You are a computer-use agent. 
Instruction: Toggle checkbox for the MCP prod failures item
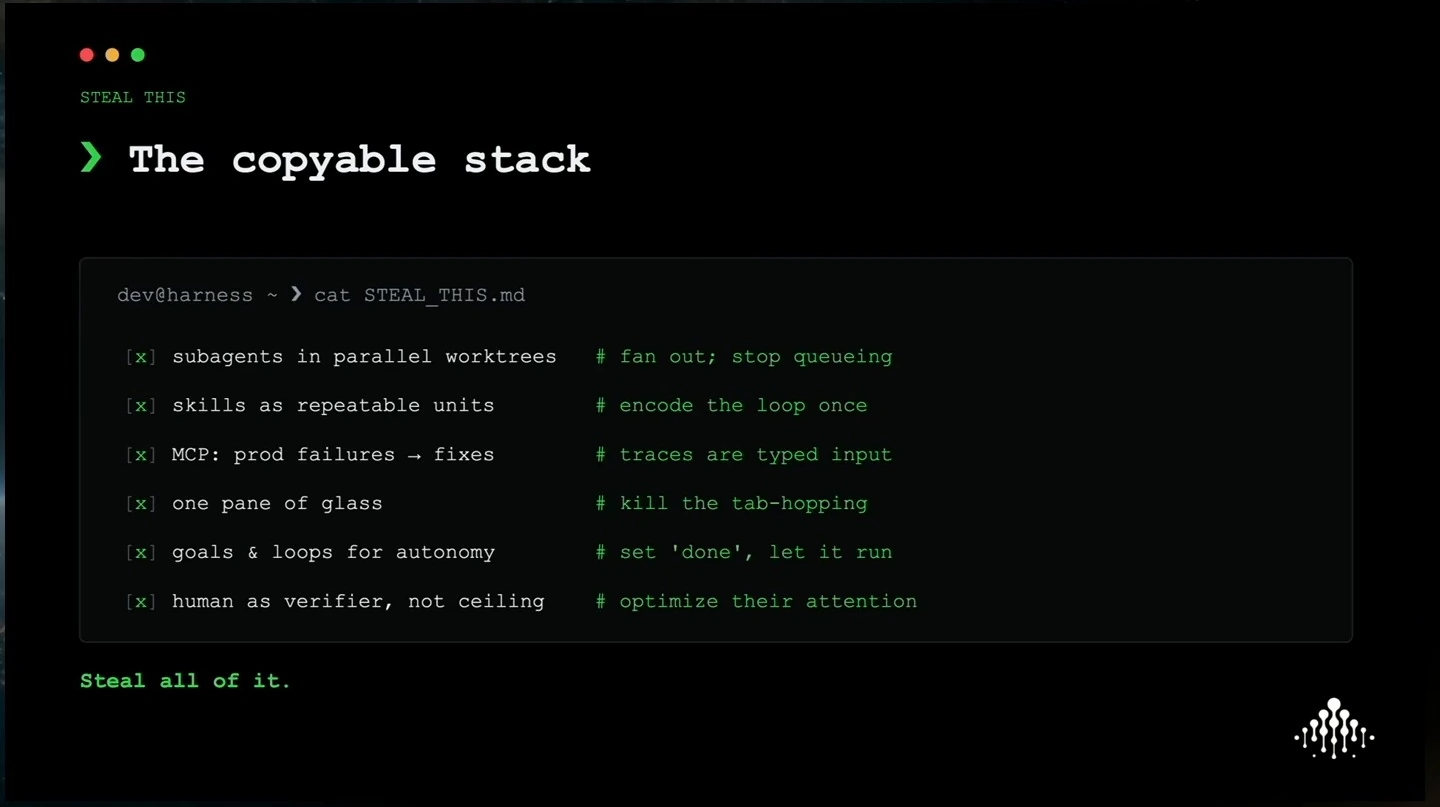click(x=141, y=455)
